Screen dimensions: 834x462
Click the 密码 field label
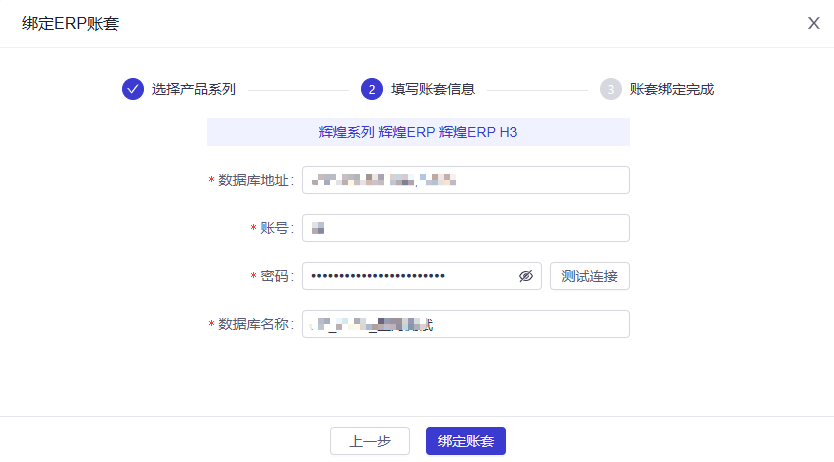click(277, 276)
